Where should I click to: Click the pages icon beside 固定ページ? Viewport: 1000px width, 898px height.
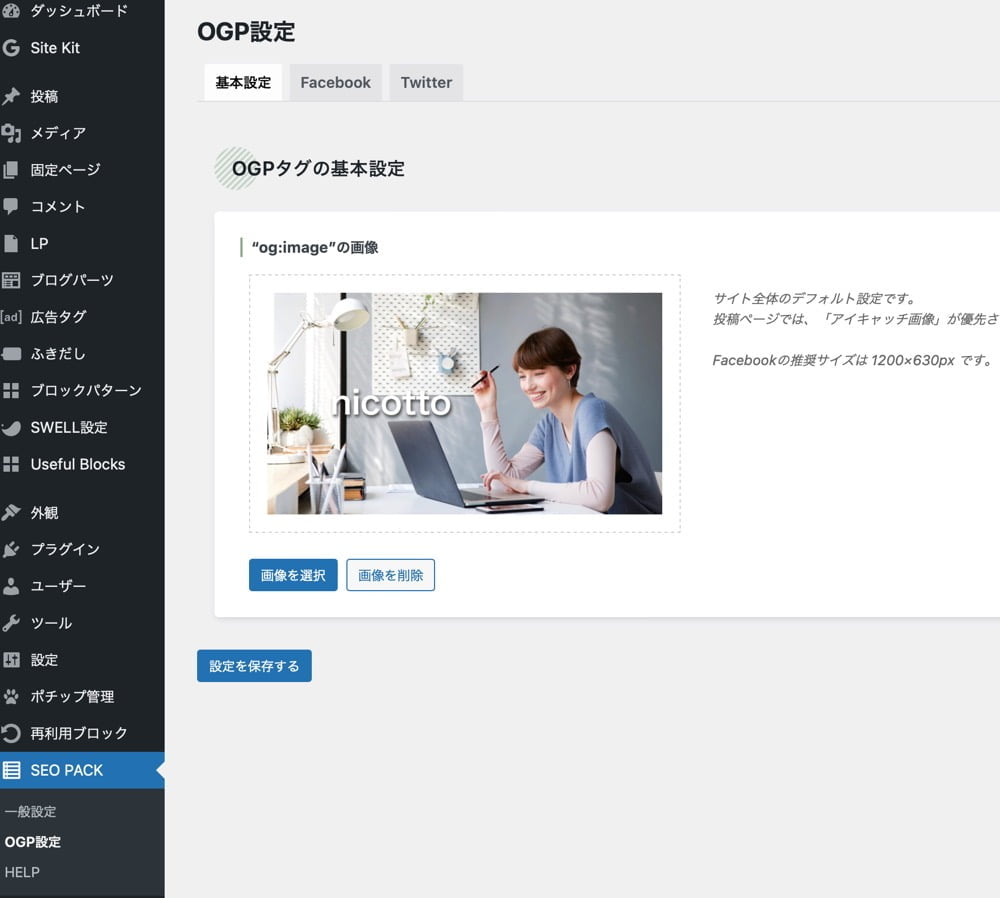click(x=11, y=170)
